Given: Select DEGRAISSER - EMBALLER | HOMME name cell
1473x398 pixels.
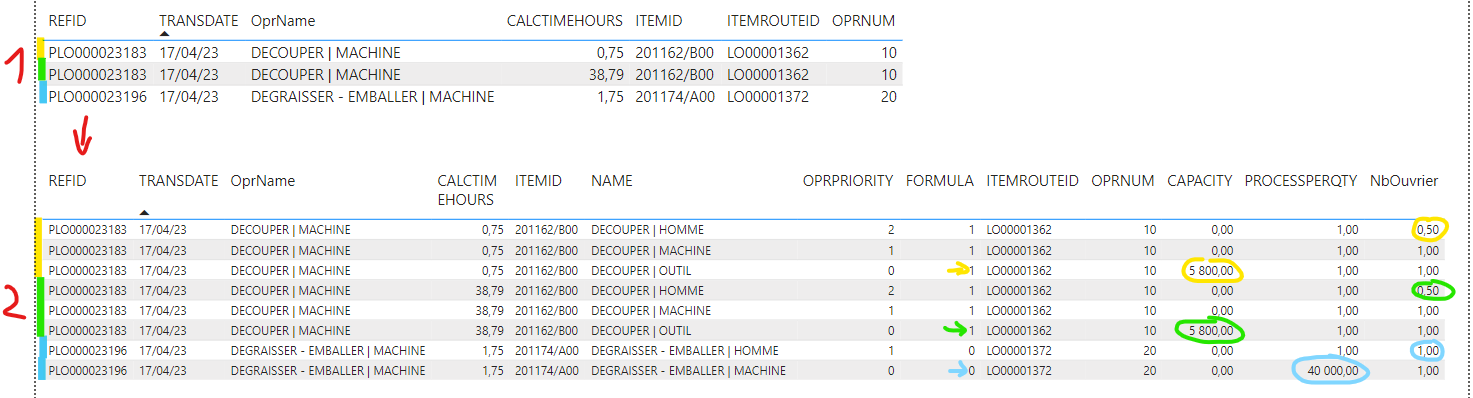Looking at the screenshot, I should point(684,351).
